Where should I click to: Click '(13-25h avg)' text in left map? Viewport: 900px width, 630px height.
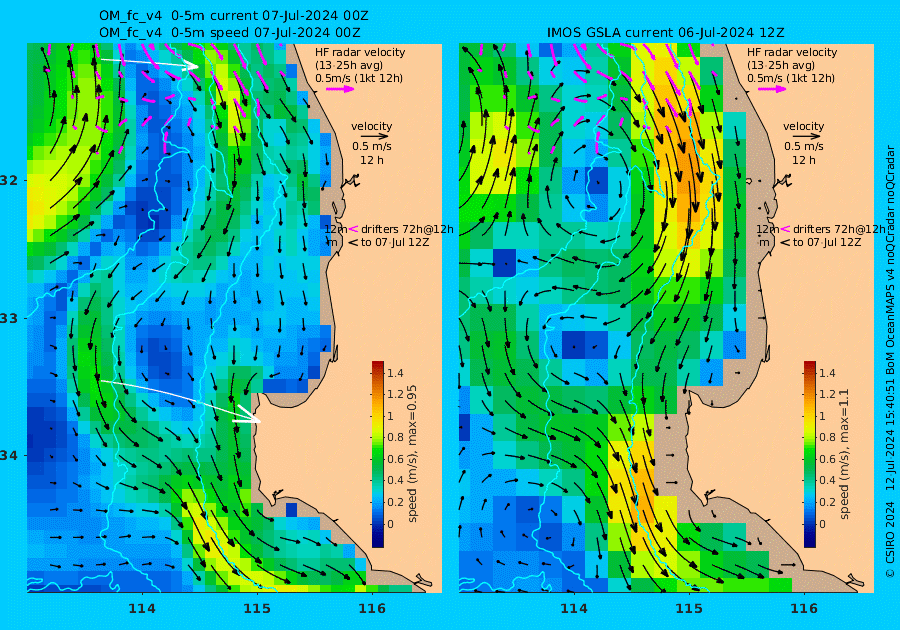coord(348,65)
